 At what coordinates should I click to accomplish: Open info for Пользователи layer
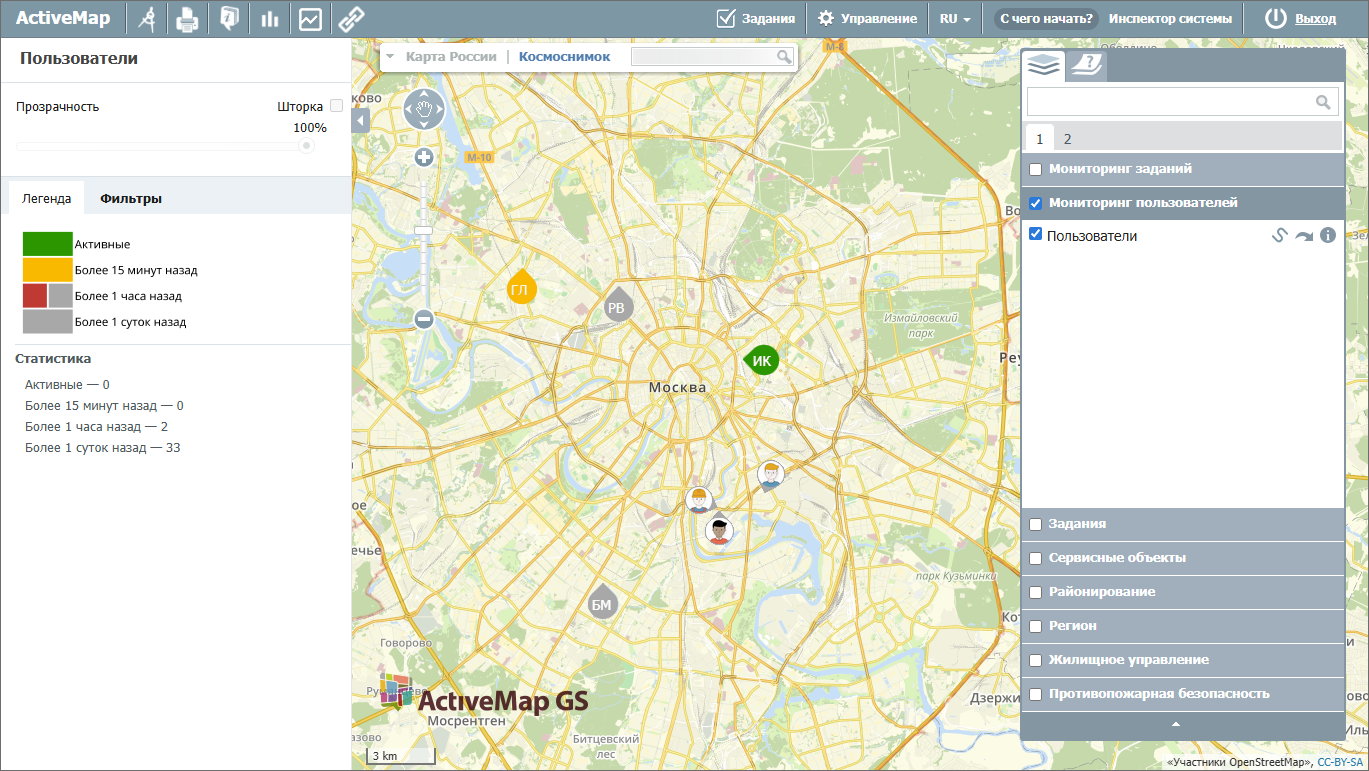[x=1328, y=236]
